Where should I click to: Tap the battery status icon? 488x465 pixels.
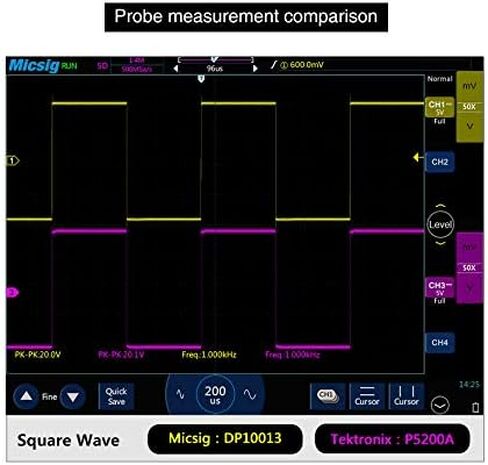pos(476,407)
